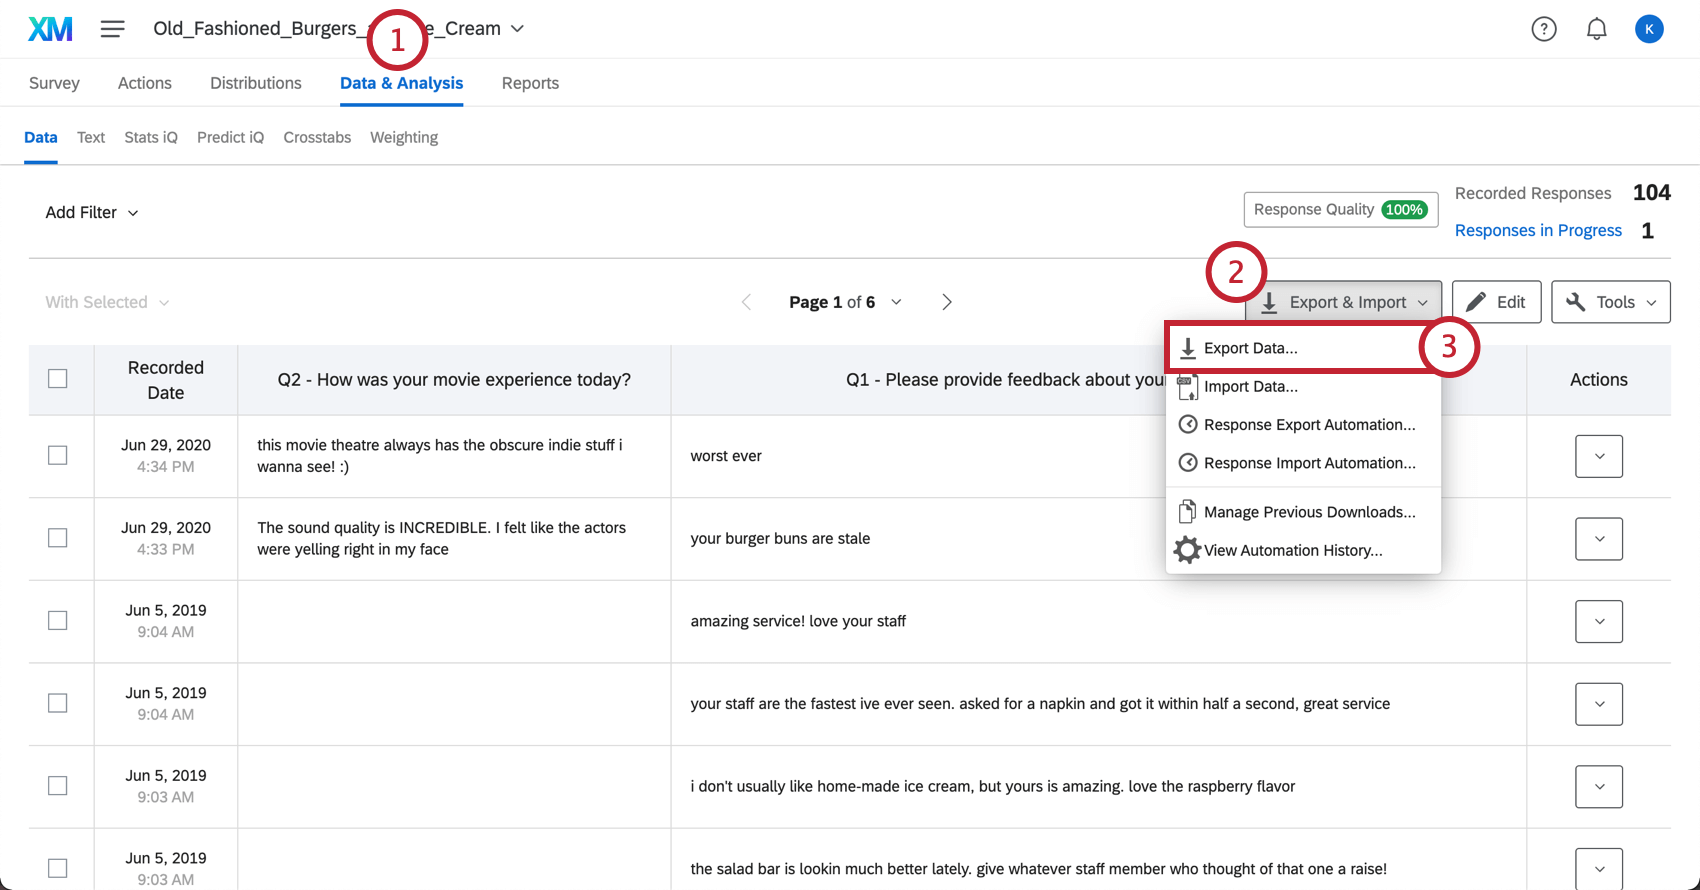Expand actions dropdown for first response row
This screenshot has height=890, width=1700.
pos(1598,456)
